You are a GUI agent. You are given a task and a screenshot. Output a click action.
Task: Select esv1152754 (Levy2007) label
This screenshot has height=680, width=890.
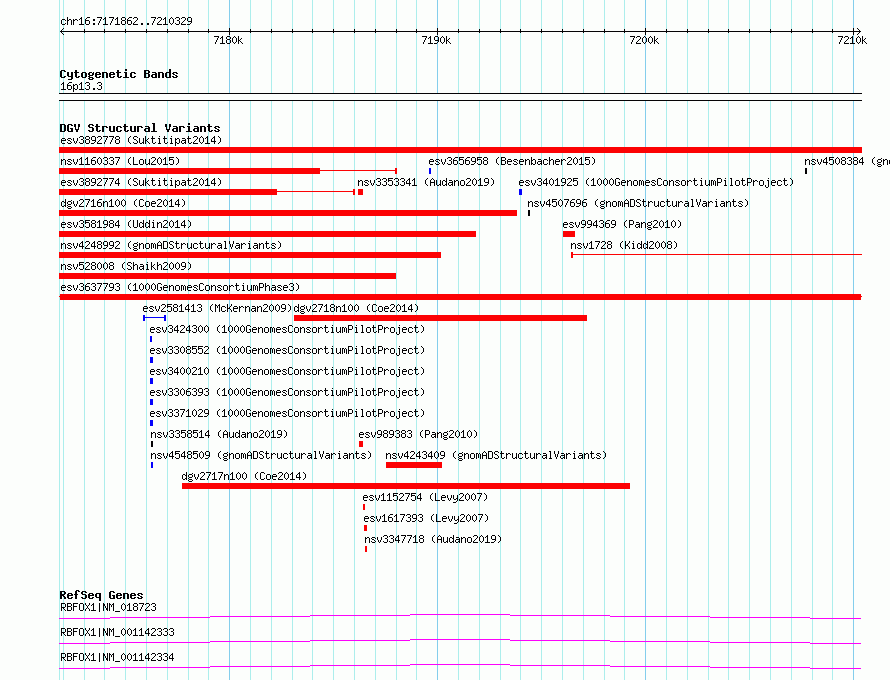click(425, 497)
